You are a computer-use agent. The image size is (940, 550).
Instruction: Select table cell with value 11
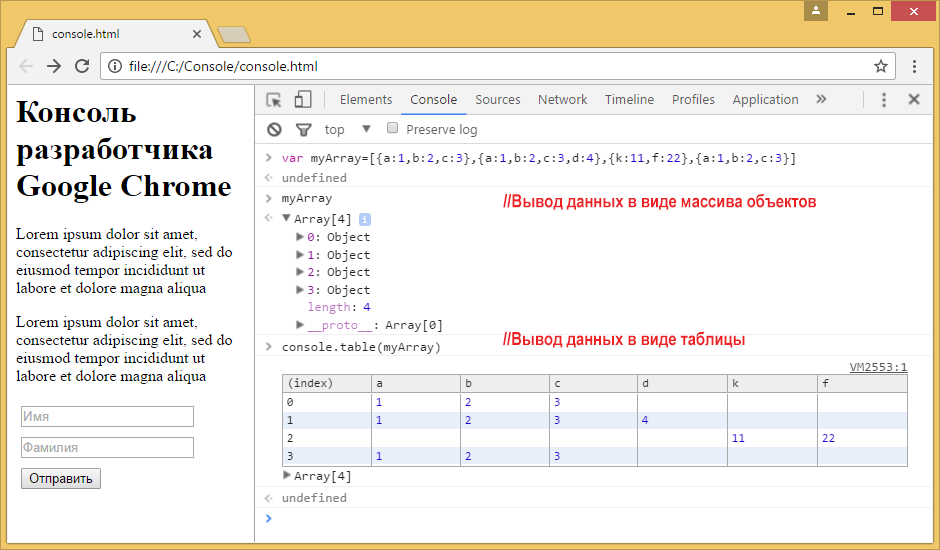[x=772, y=438]
